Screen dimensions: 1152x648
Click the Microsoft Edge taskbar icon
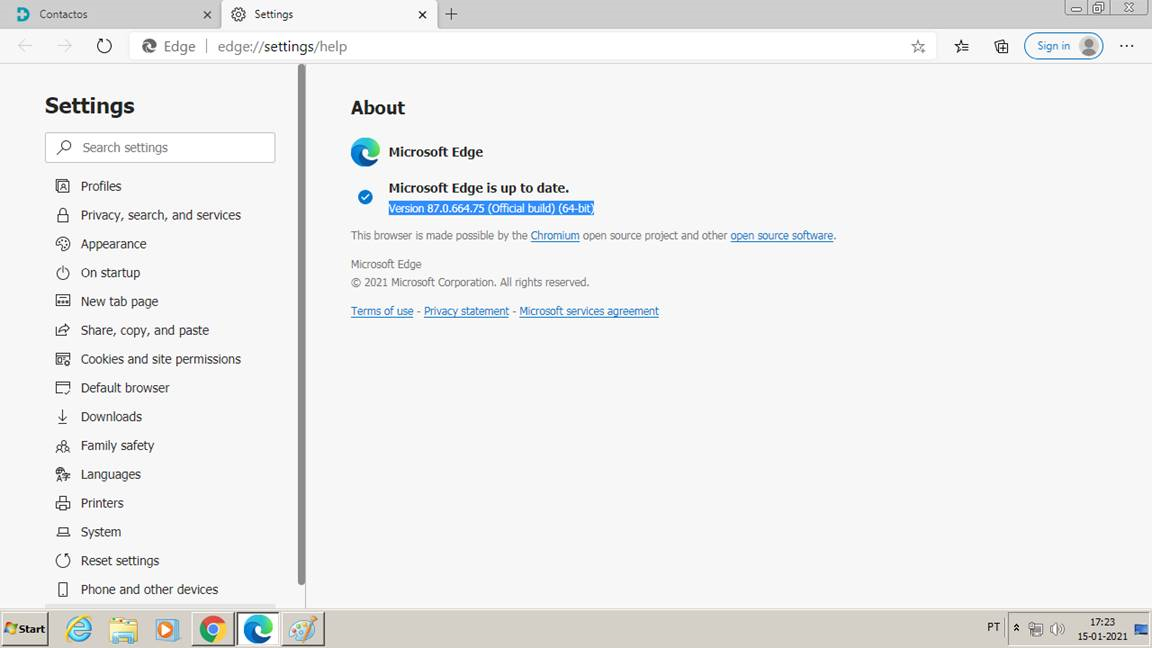tap(258, 630)
